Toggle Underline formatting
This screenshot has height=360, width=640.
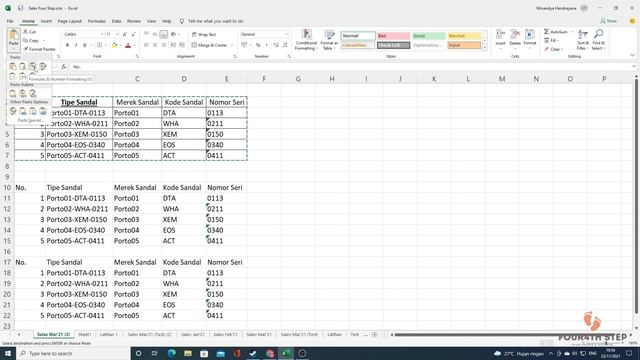[x=84, y=45]
